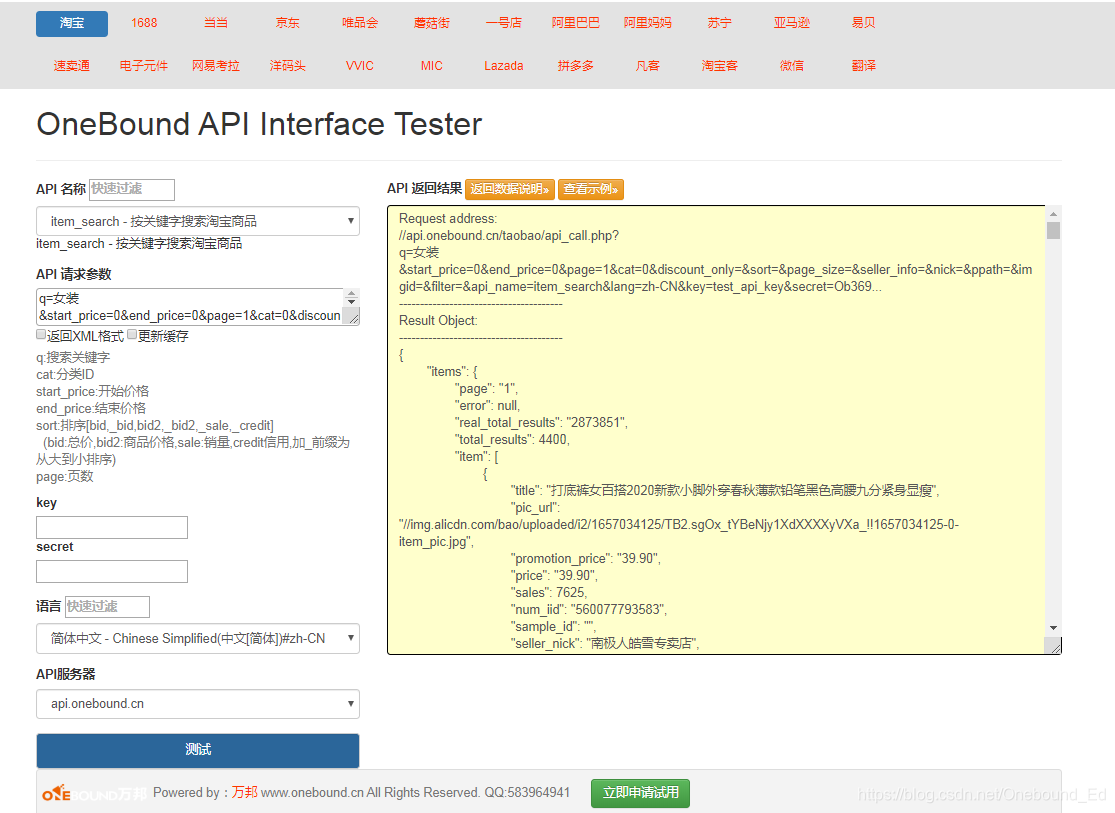Screen dimensions: 1115x813
Task: Switch to the 洋码头 tab
Action: [287, 66]
